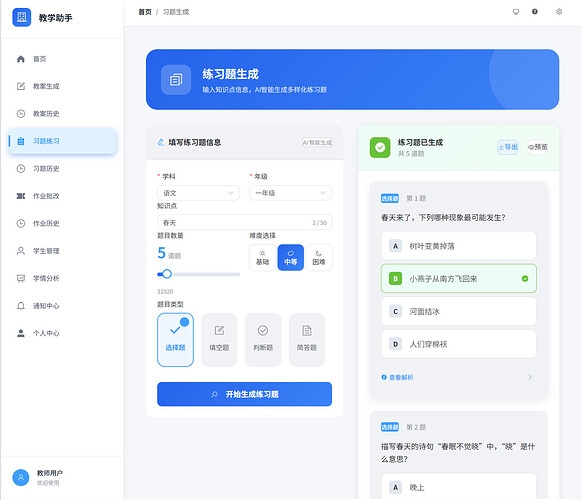Choose answer C 河面结冰

pos(459,311)
